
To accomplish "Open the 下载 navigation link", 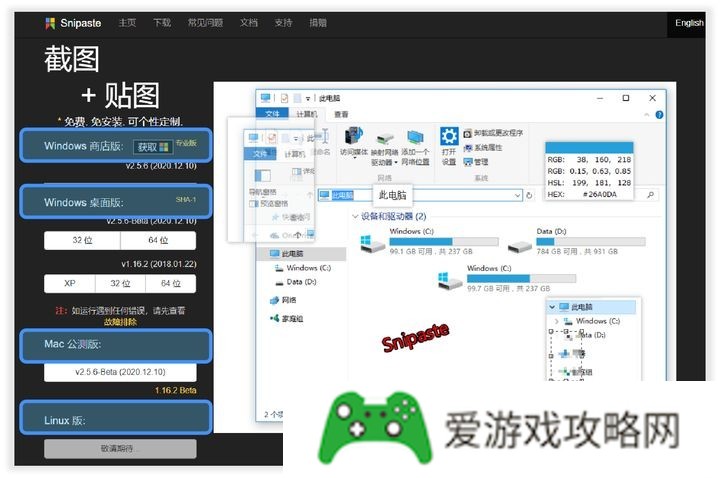I will [x=162, y=22].
